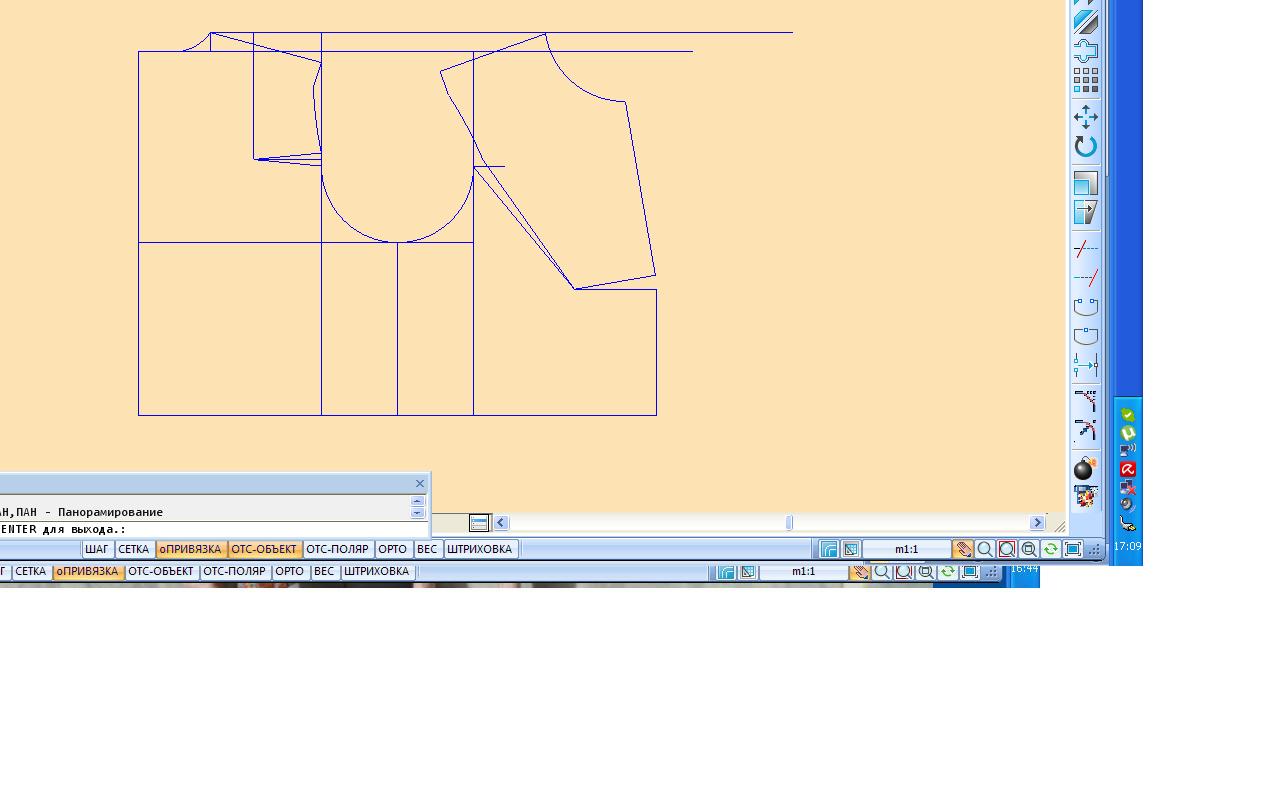Click the green refresh arrows in front status bar
This screenshot has width=1280, height=800.
click(x=1051, y=549)
